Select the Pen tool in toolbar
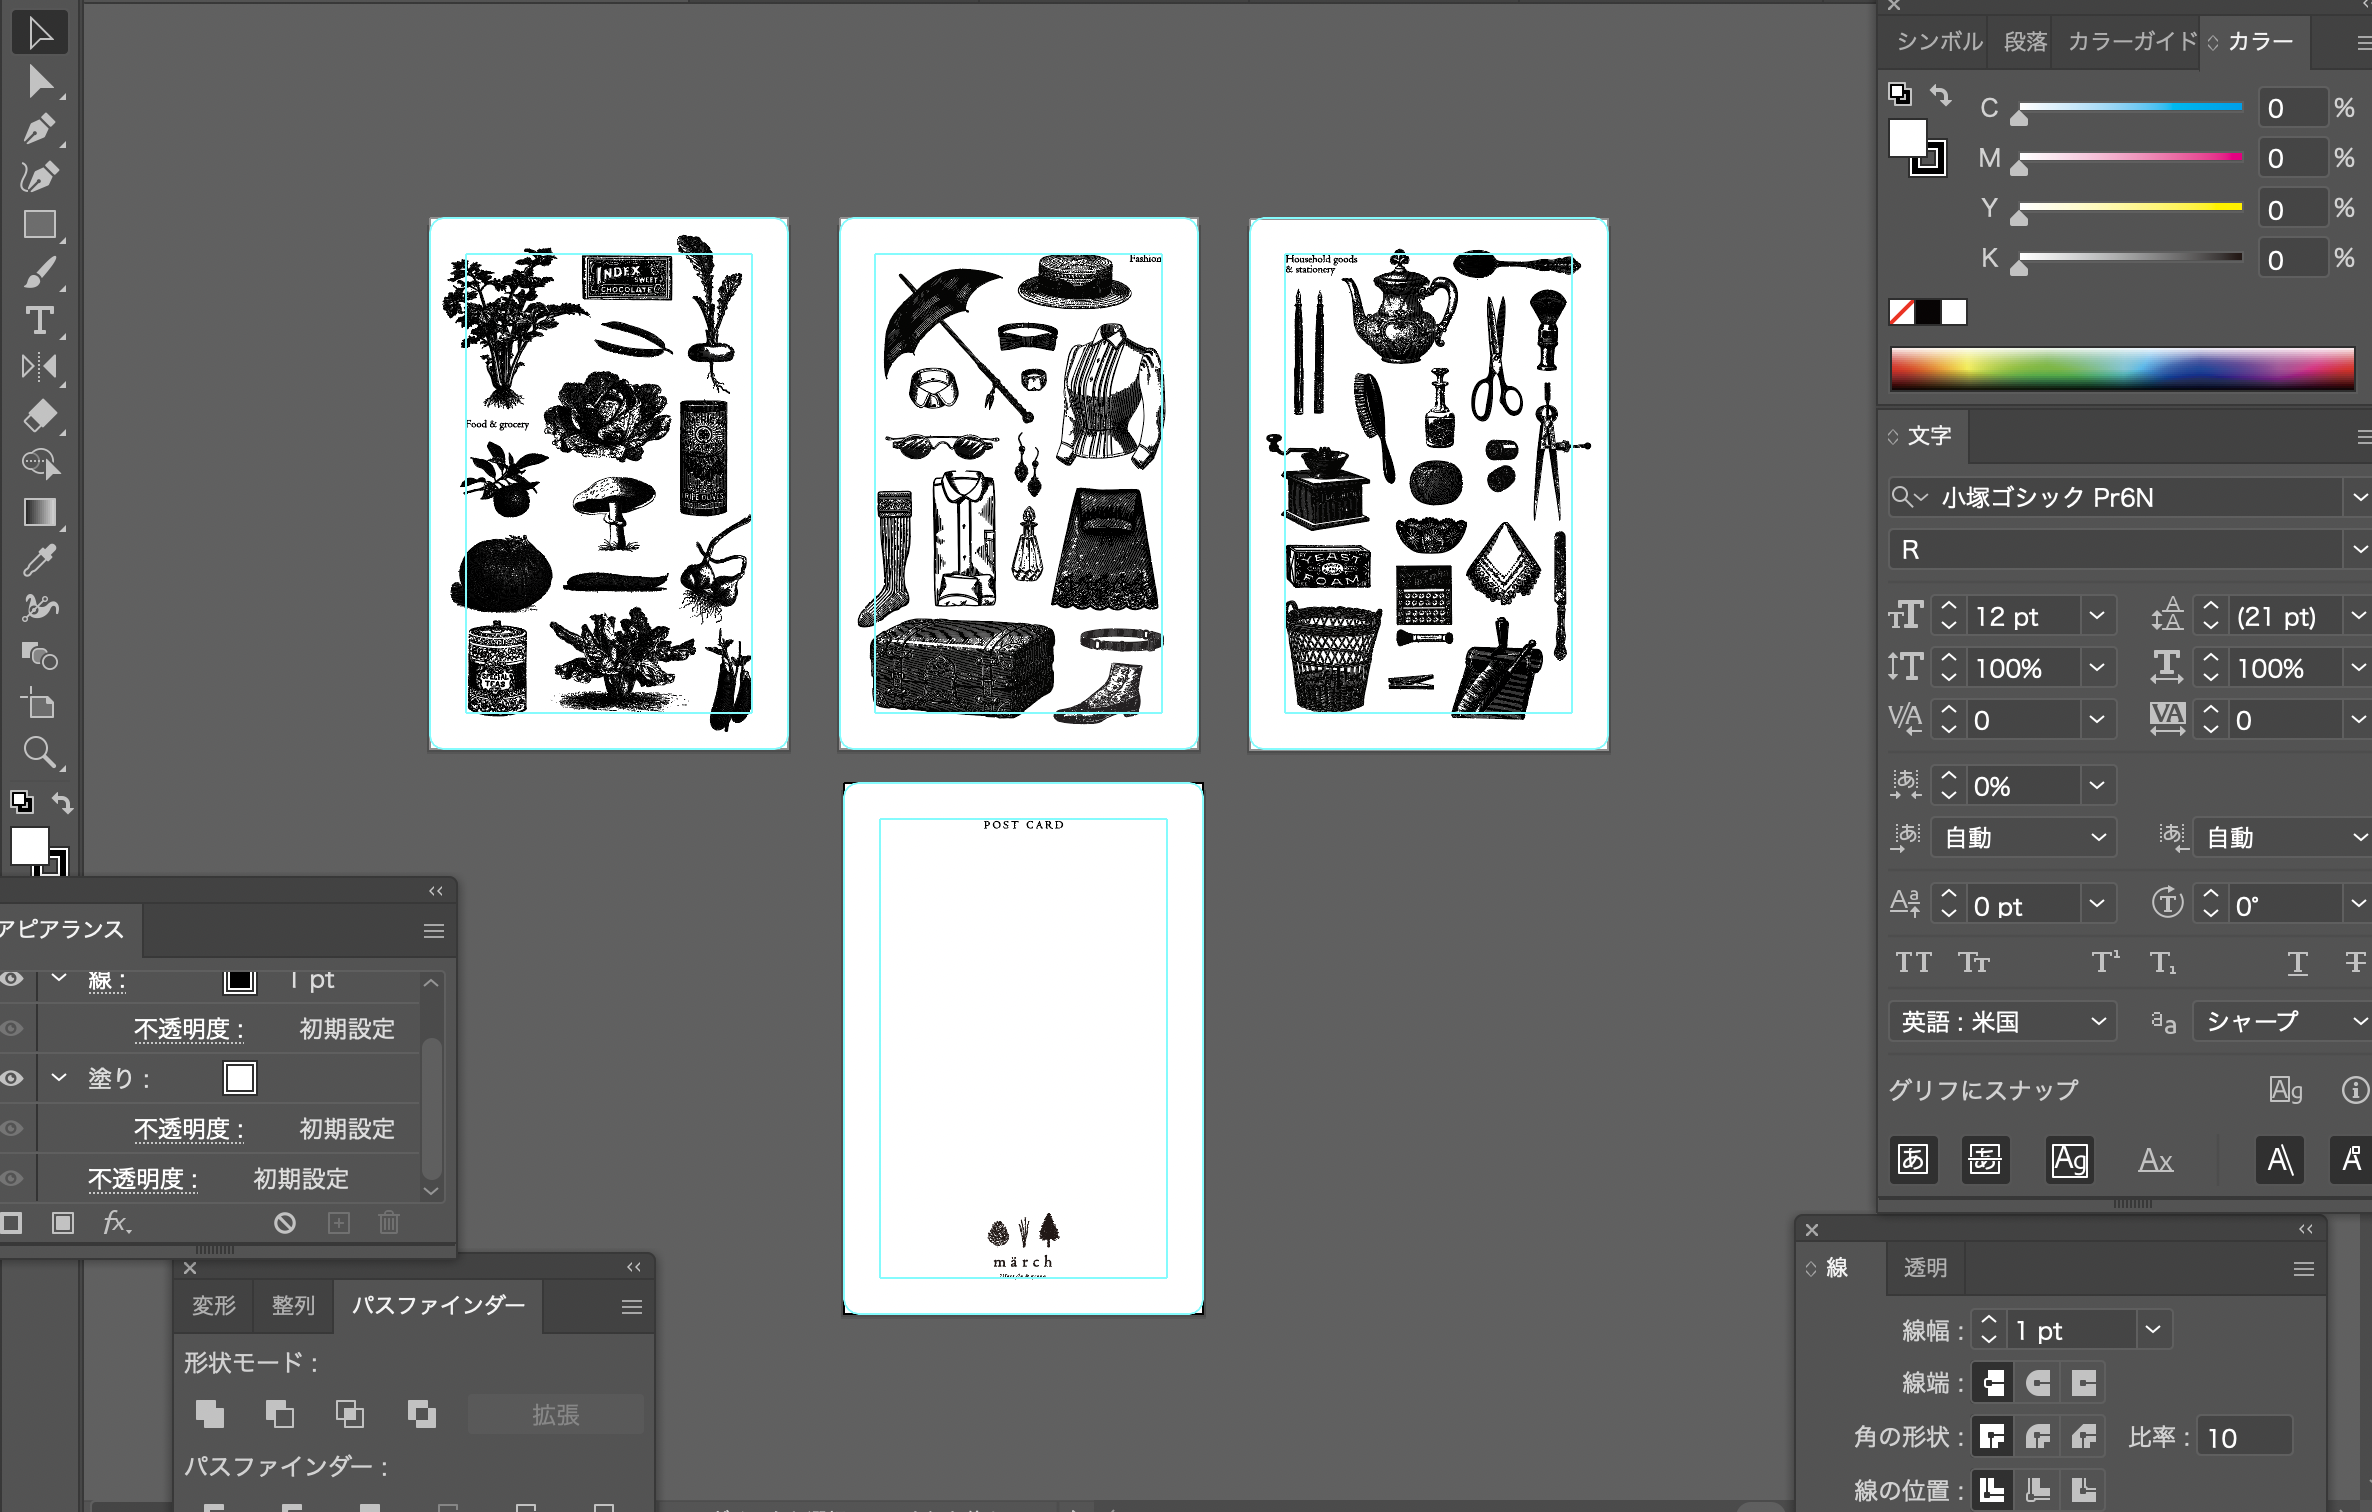2372x1512 pixels. coord(39,129)
